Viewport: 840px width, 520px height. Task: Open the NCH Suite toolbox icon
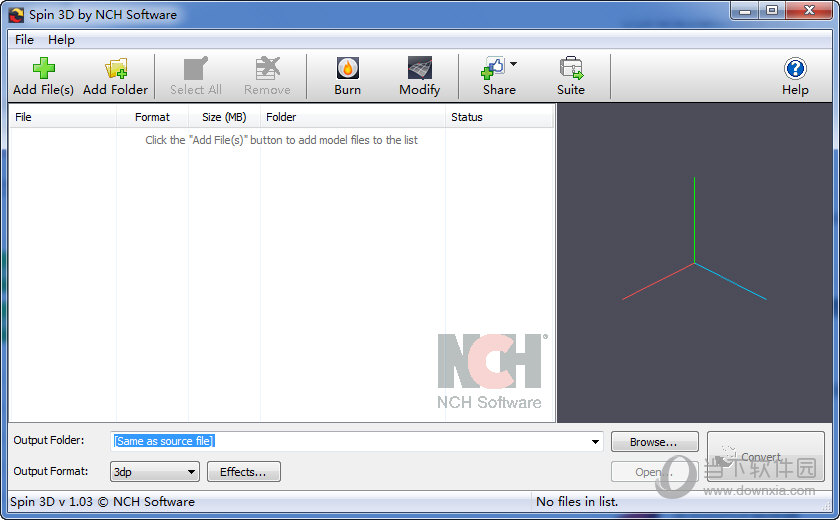coord(571,69)
